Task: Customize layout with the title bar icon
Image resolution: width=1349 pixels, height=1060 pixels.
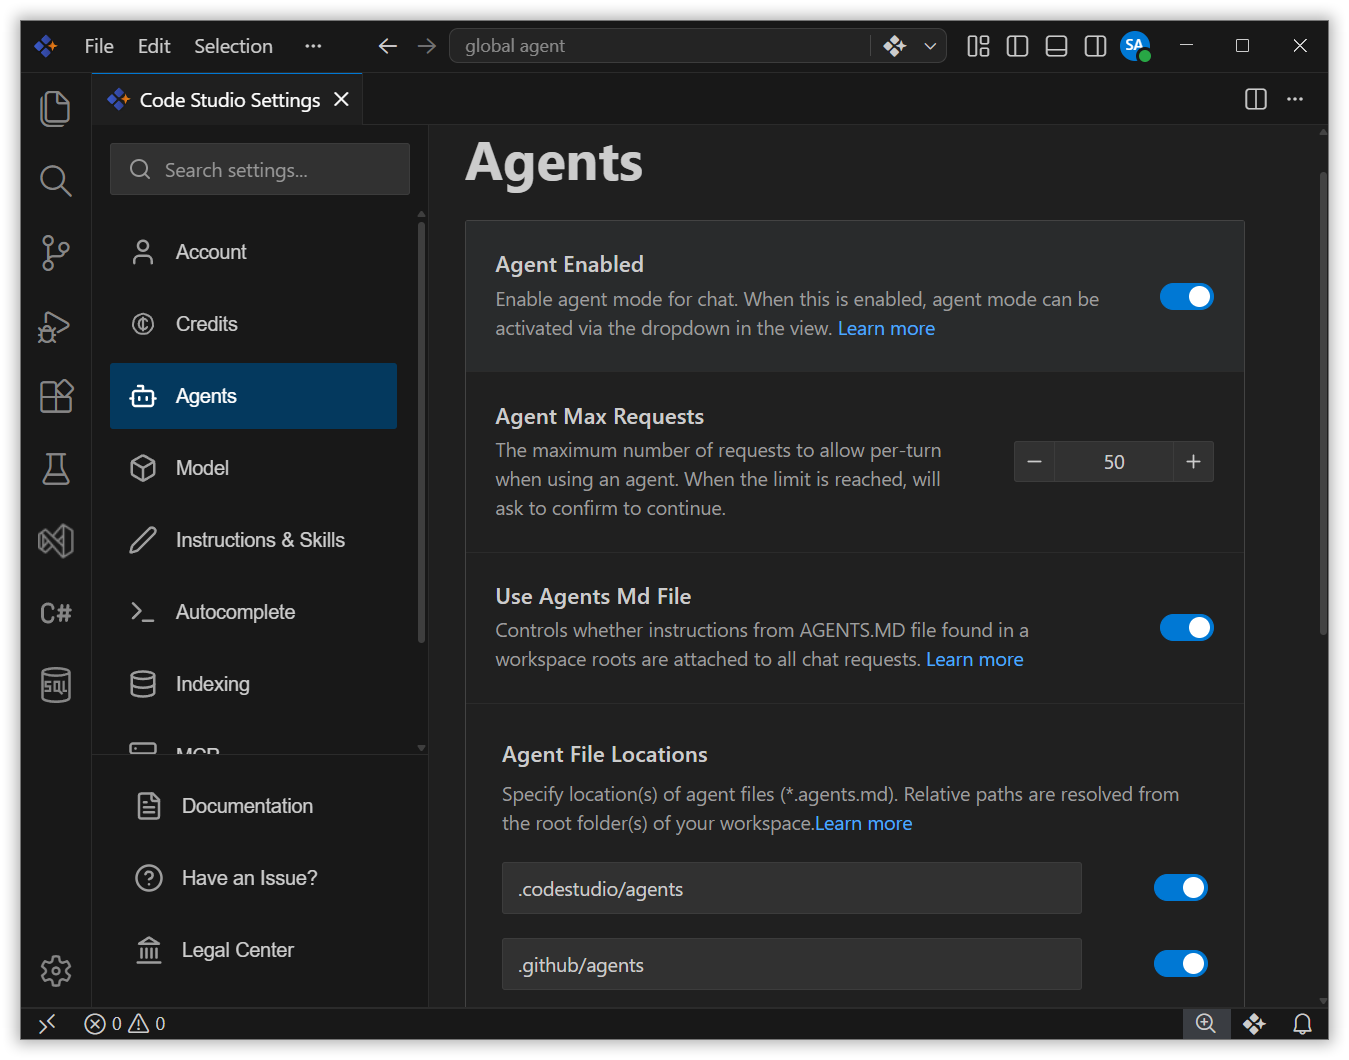Action: pos(978,46)
